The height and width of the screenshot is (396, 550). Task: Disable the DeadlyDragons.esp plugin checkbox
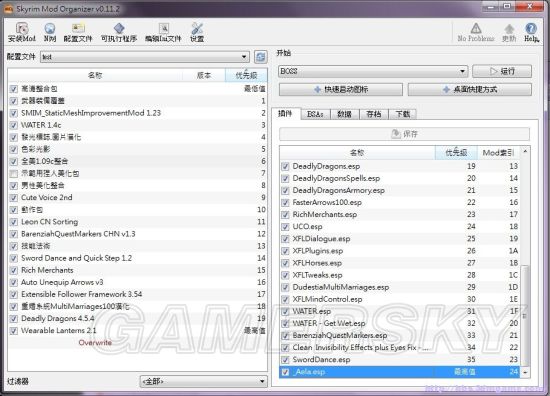pos(285,166)
